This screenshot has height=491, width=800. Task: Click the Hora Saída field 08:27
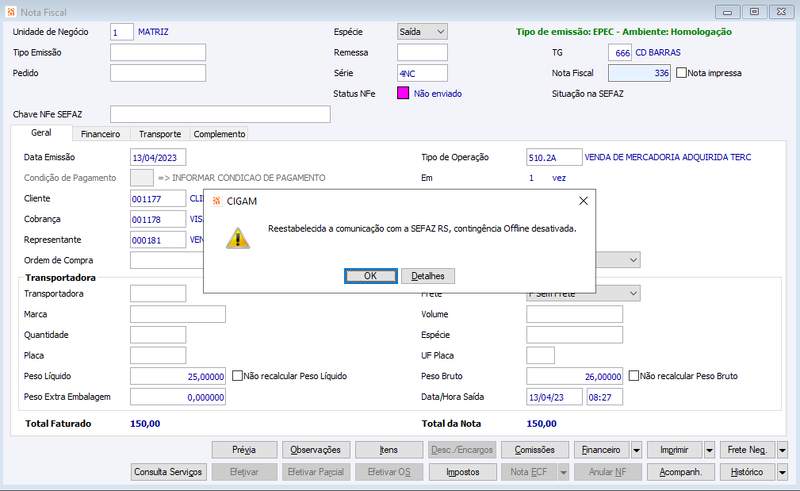coord(605,397)
